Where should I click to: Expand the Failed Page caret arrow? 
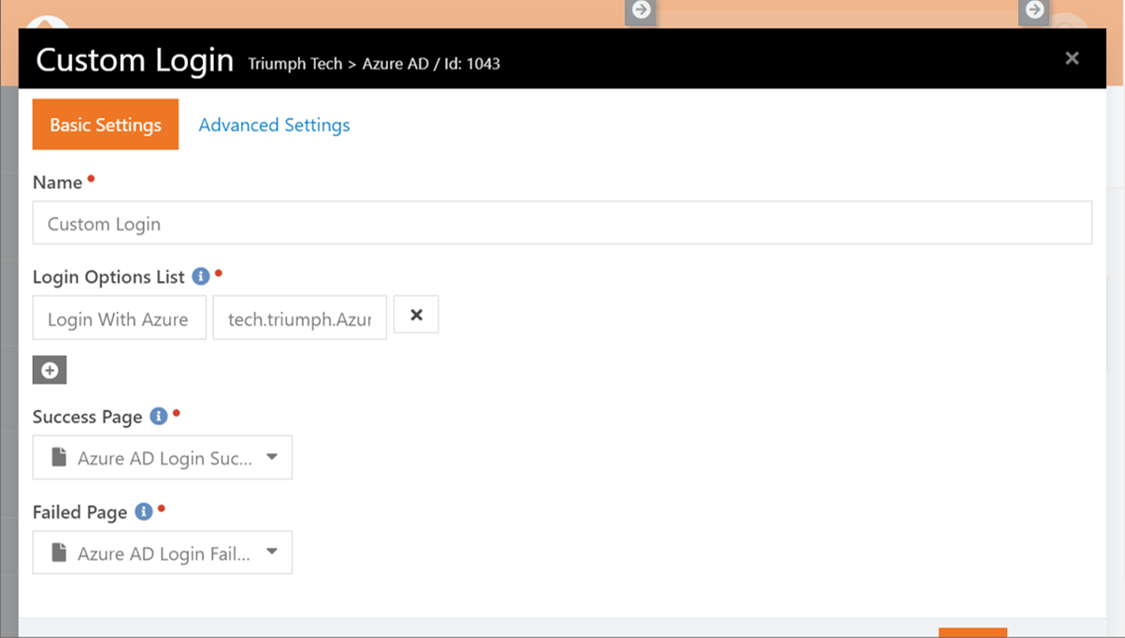(272, 551)
